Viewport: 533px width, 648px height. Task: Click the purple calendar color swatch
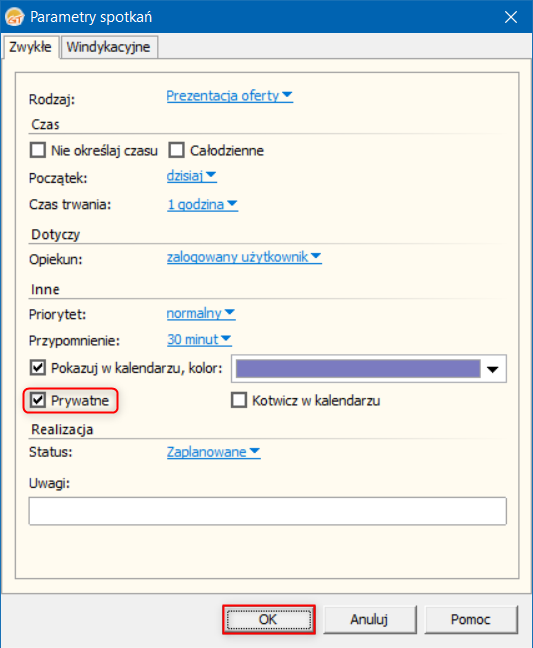pos(358,368)
